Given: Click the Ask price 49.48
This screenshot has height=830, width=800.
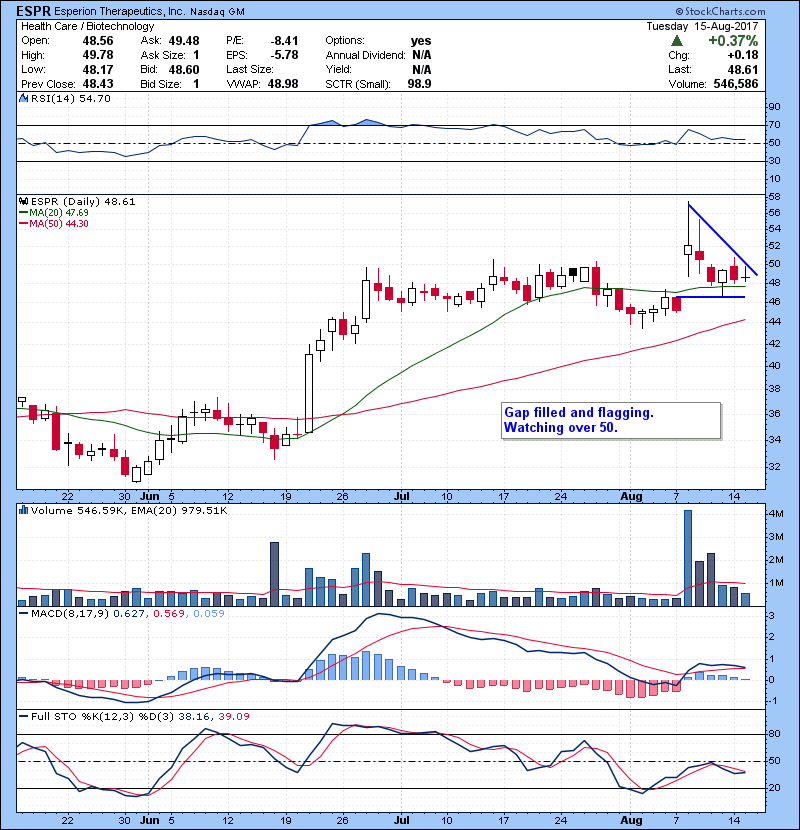Looking at the screenshot, I should pos(184,41).
